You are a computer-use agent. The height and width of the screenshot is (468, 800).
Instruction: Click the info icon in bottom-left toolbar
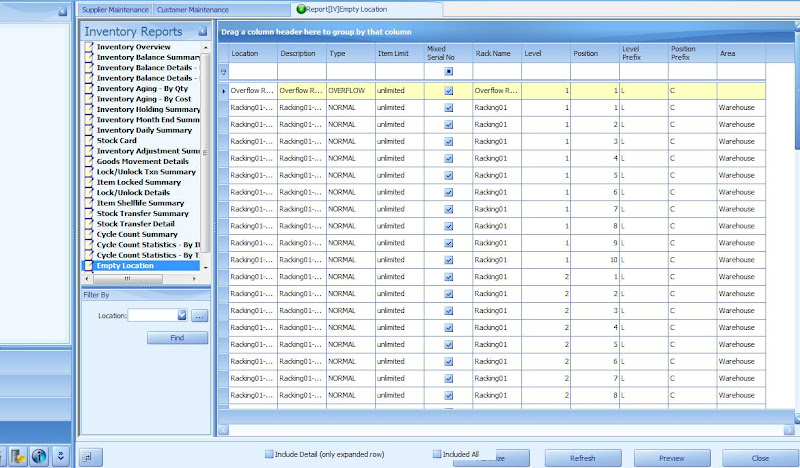[40, 456]
